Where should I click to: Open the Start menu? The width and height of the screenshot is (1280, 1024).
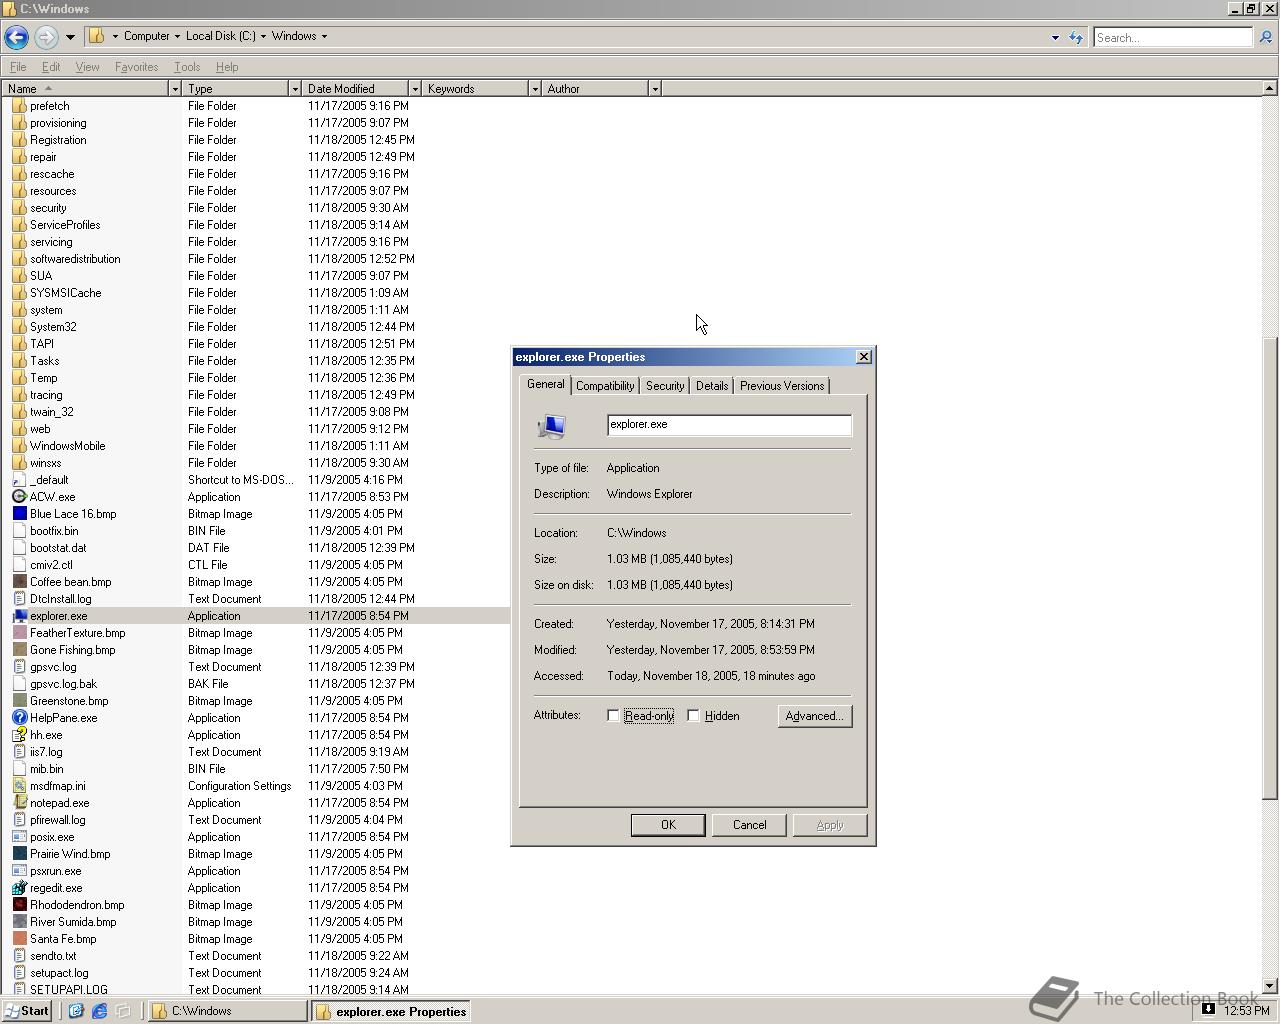coord(27,1011)
